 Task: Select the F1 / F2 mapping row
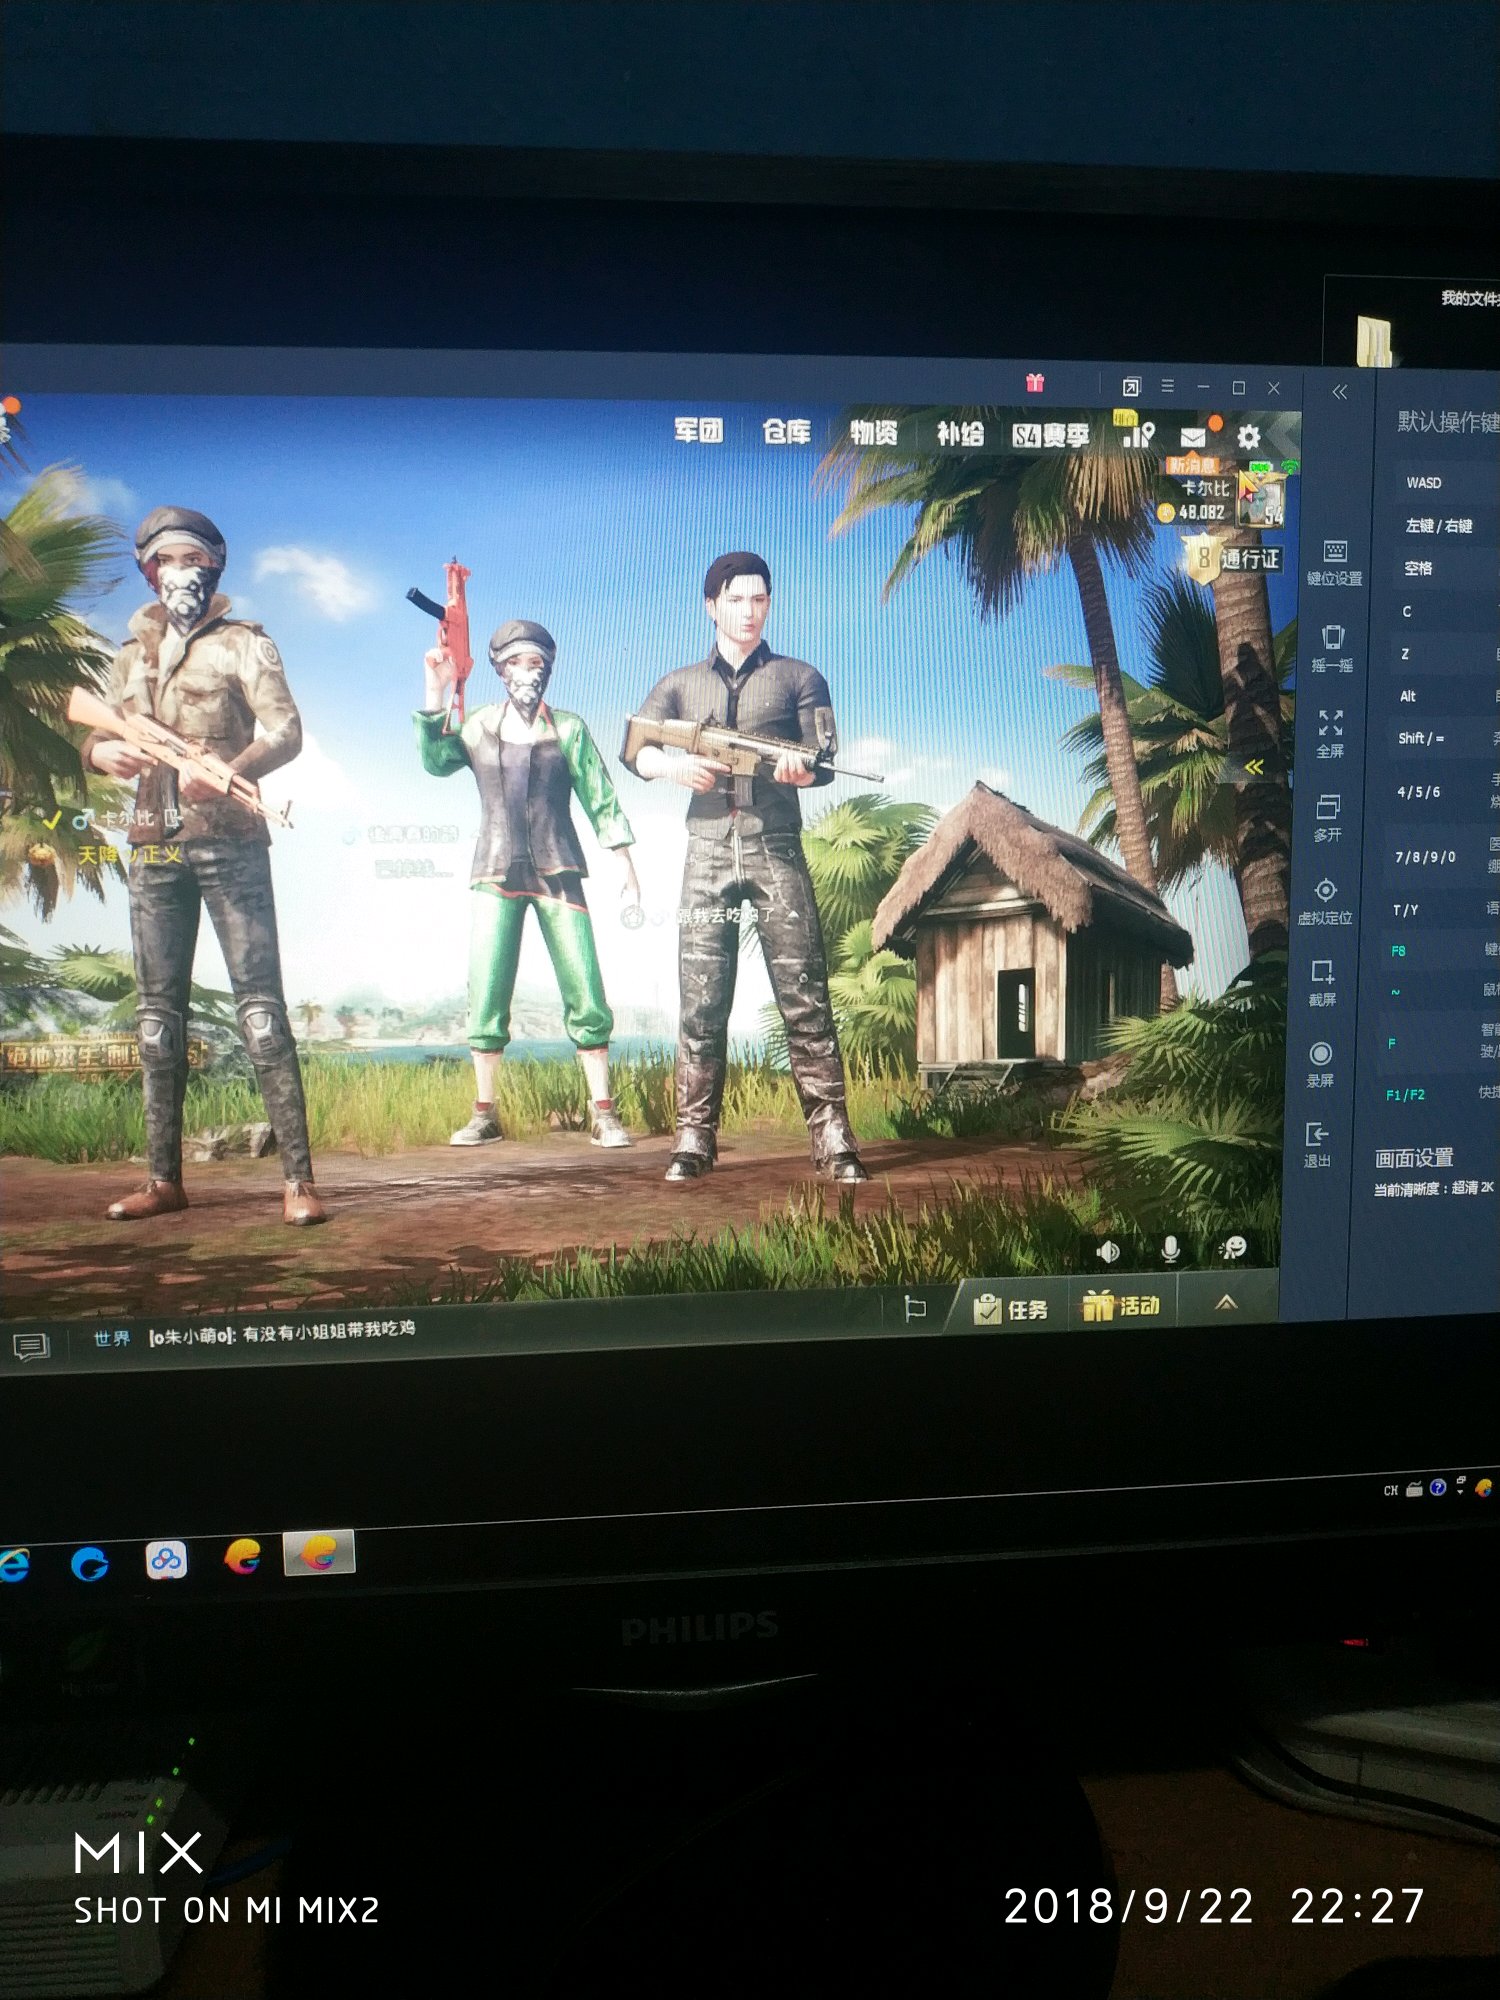(1440, 1095)
